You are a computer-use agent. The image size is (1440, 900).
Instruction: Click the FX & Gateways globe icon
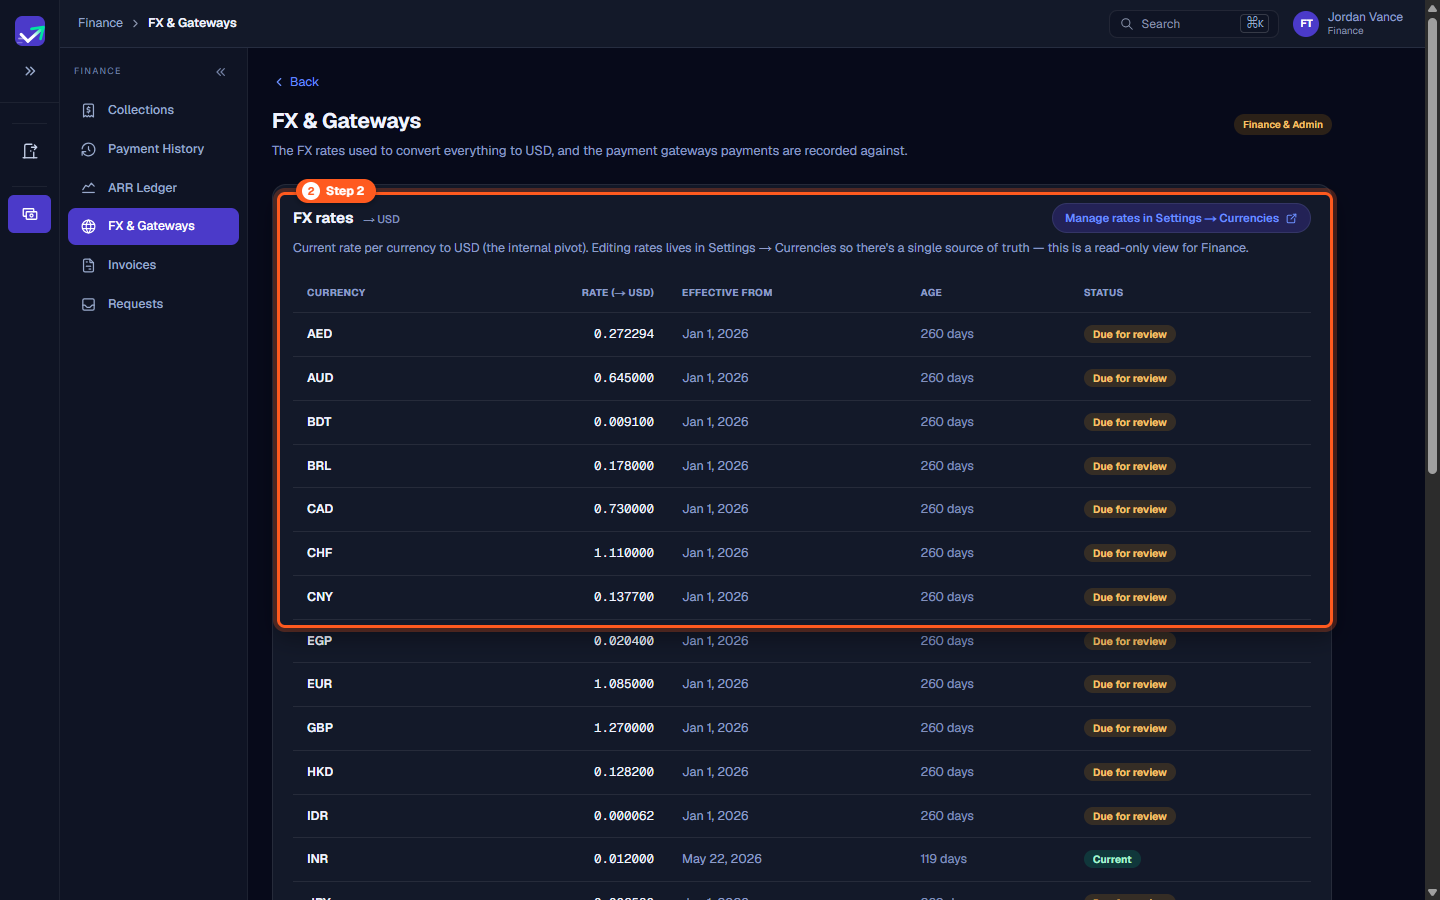tap(88, 226)
